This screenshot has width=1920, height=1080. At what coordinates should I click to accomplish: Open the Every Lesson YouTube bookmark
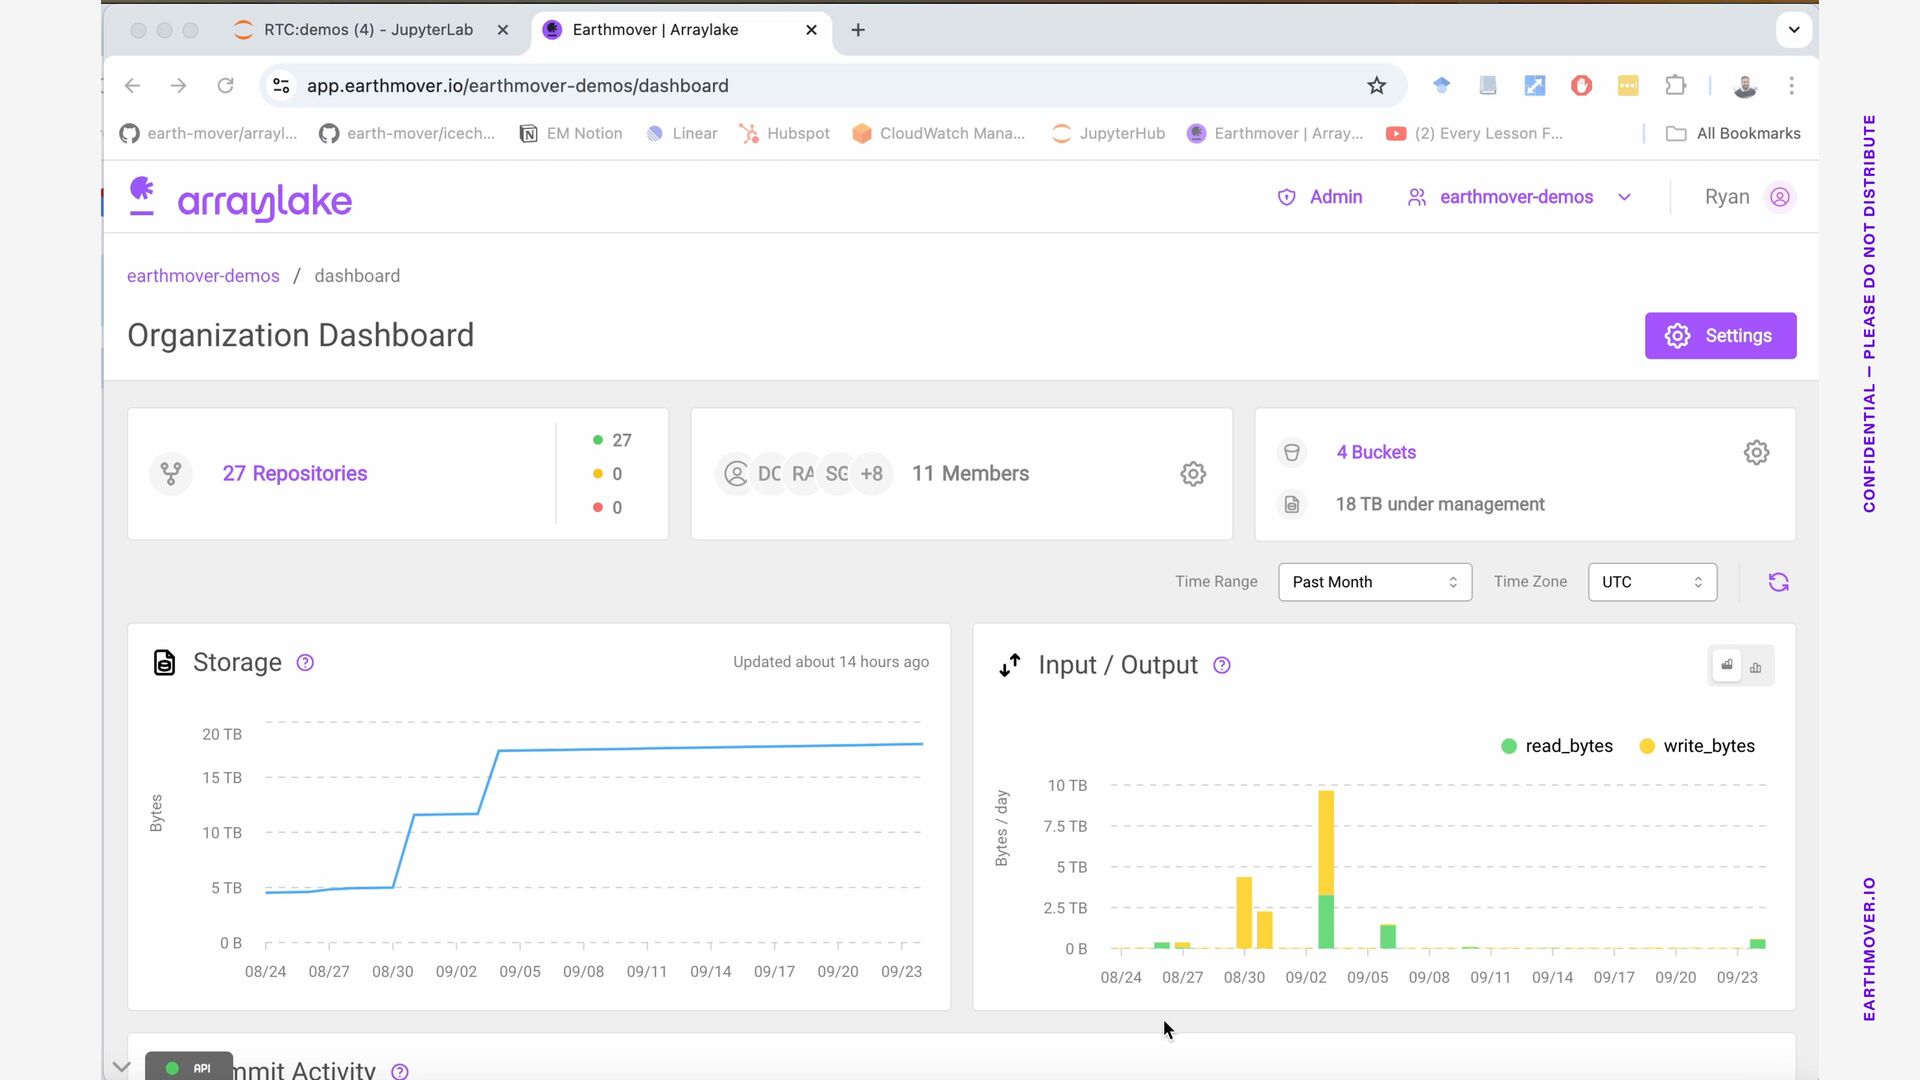pyautogui.click(x=1474, y=134)
